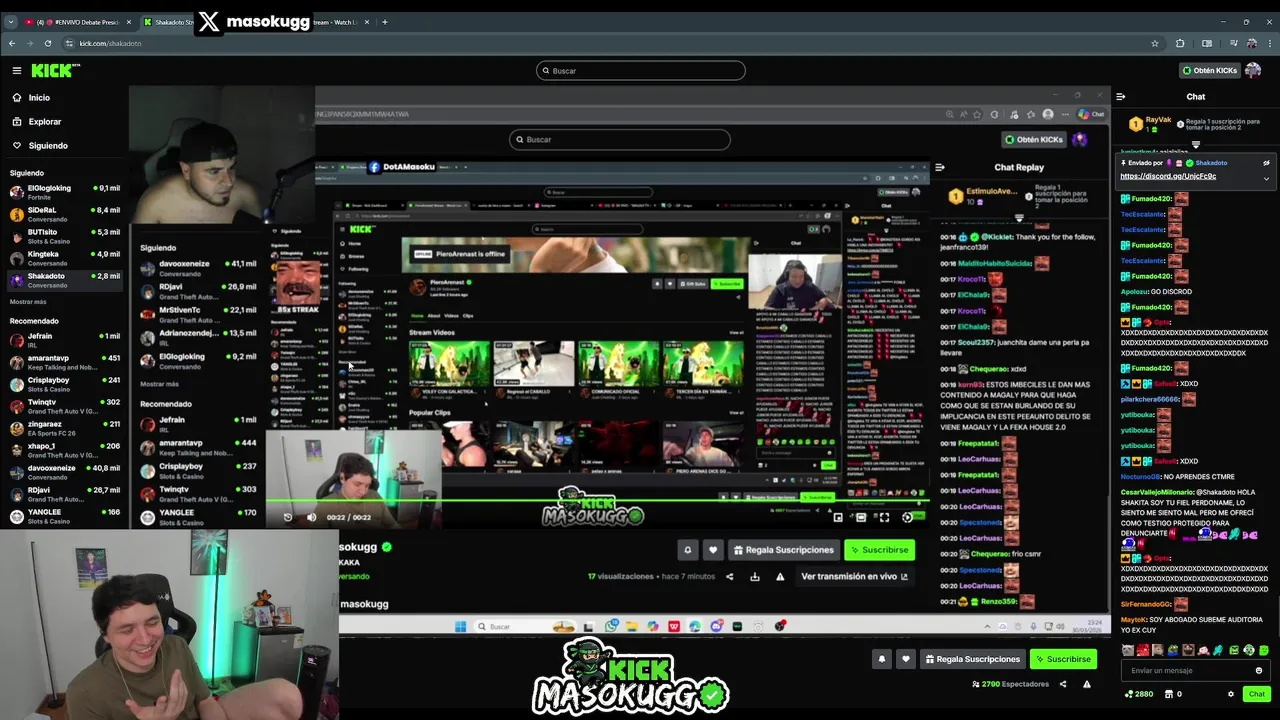
Task: Focus the top Buscar search field
Action: coord(641,70)
